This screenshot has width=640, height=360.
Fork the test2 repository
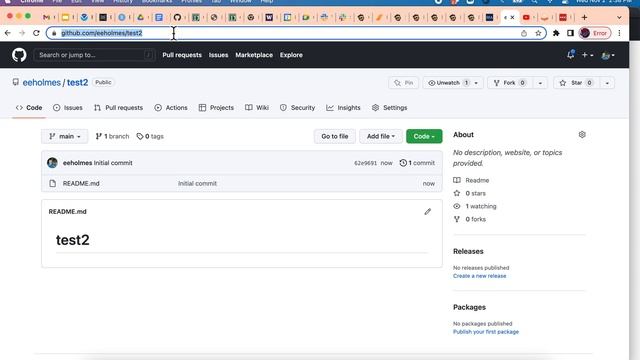pyautogui.click(x=509, y=83)
